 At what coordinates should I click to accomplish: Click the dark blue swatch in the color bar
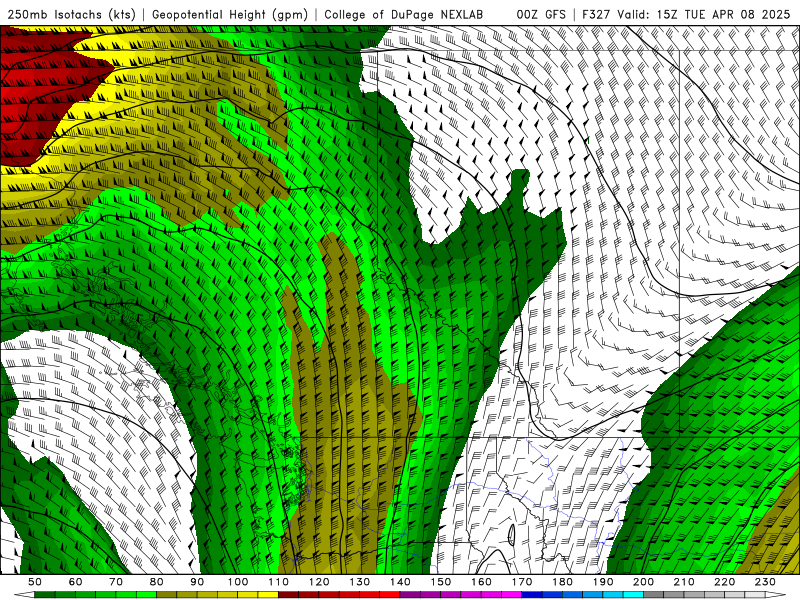coord(532,595)
